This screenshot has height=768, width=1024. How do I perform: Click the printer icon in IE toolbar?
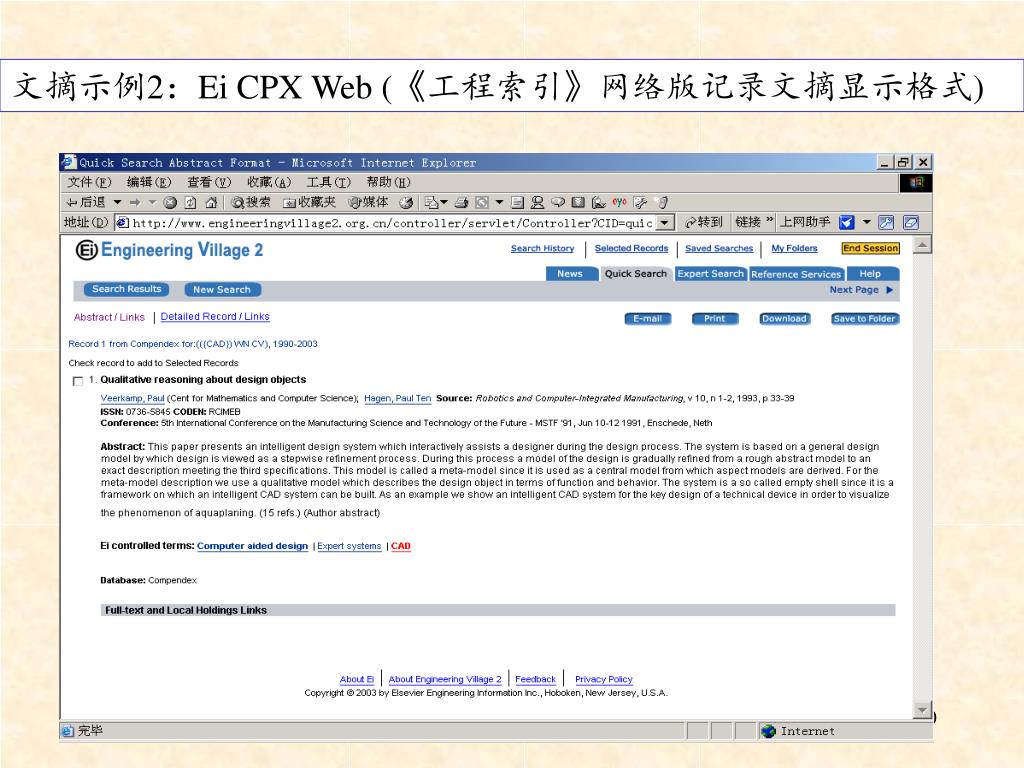tap(461, 202)
